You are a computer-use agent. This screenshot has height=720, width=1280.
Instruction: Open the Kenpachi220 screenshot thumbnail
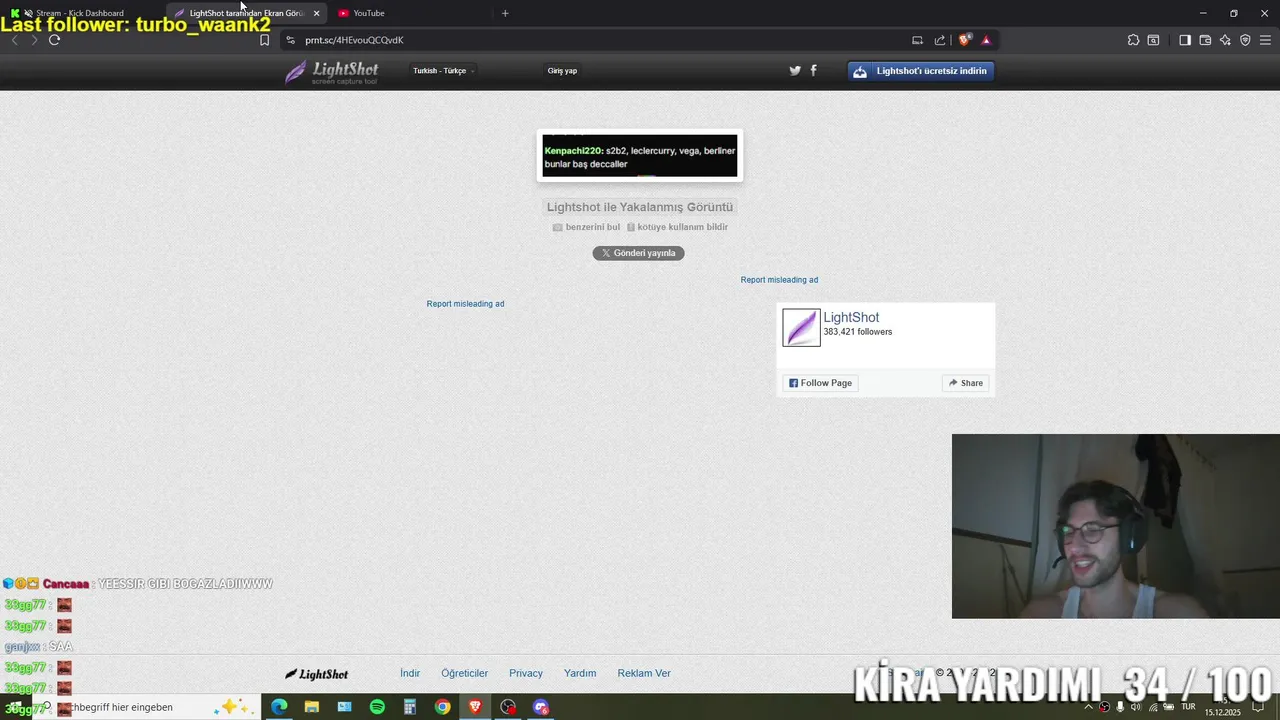(640, 156)
